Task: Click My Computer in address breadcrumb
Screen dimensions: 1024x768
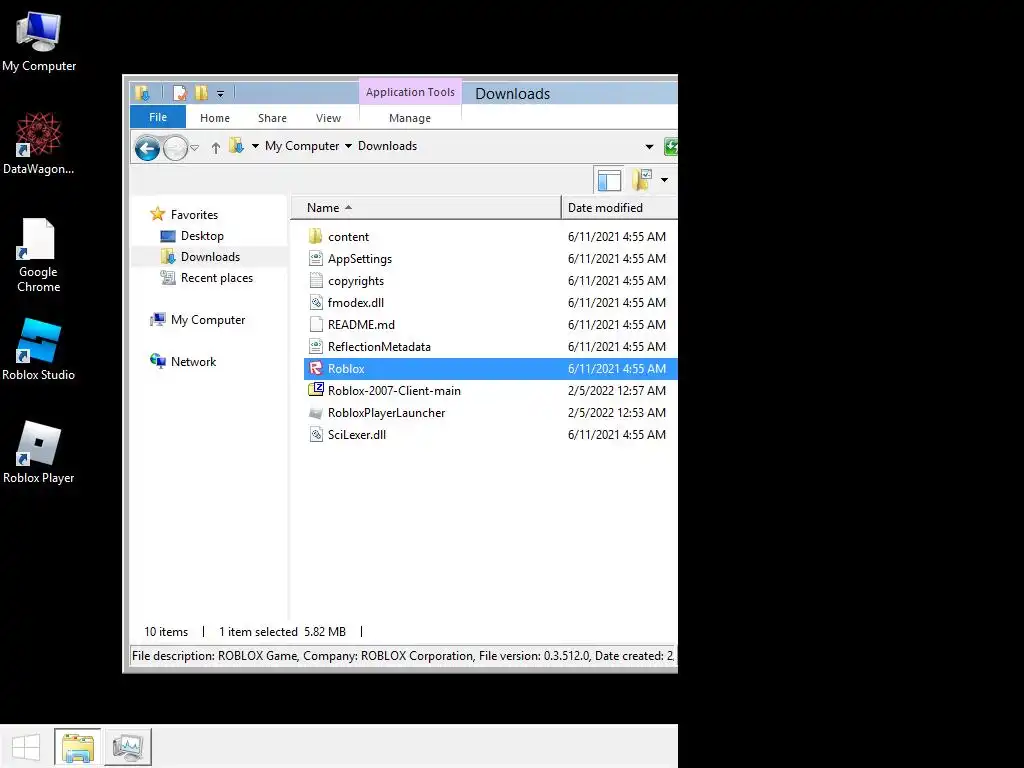Action: pyautogui.click(x=302, y=146)
